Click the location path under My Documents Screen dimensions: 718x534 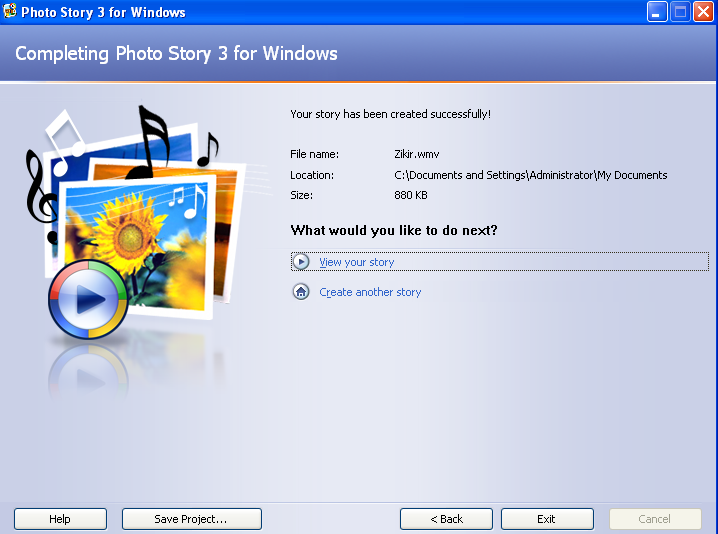[531, 175]
